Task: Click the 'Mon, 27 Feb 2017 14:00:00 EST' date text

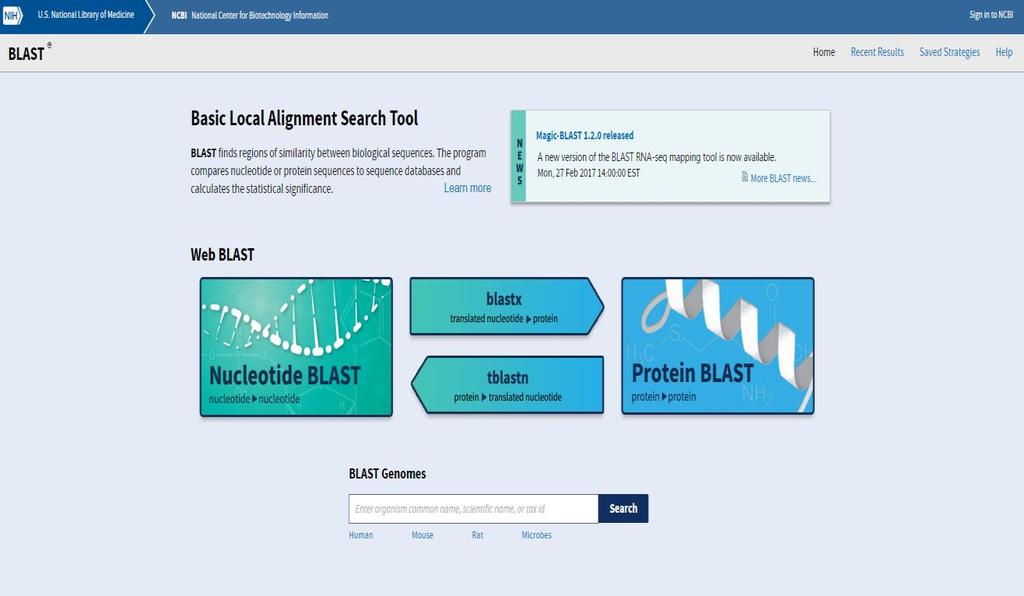Action: (588, 173)
